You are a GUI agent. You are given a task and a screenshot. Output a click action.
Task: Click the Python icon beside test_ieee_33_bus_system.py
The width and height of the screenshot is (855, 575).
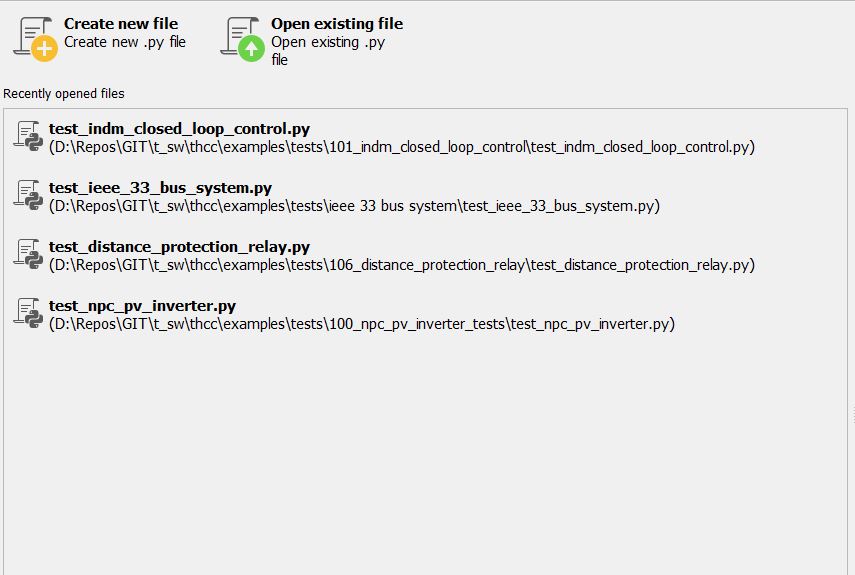pyautogui.click(x=27, y=194)
